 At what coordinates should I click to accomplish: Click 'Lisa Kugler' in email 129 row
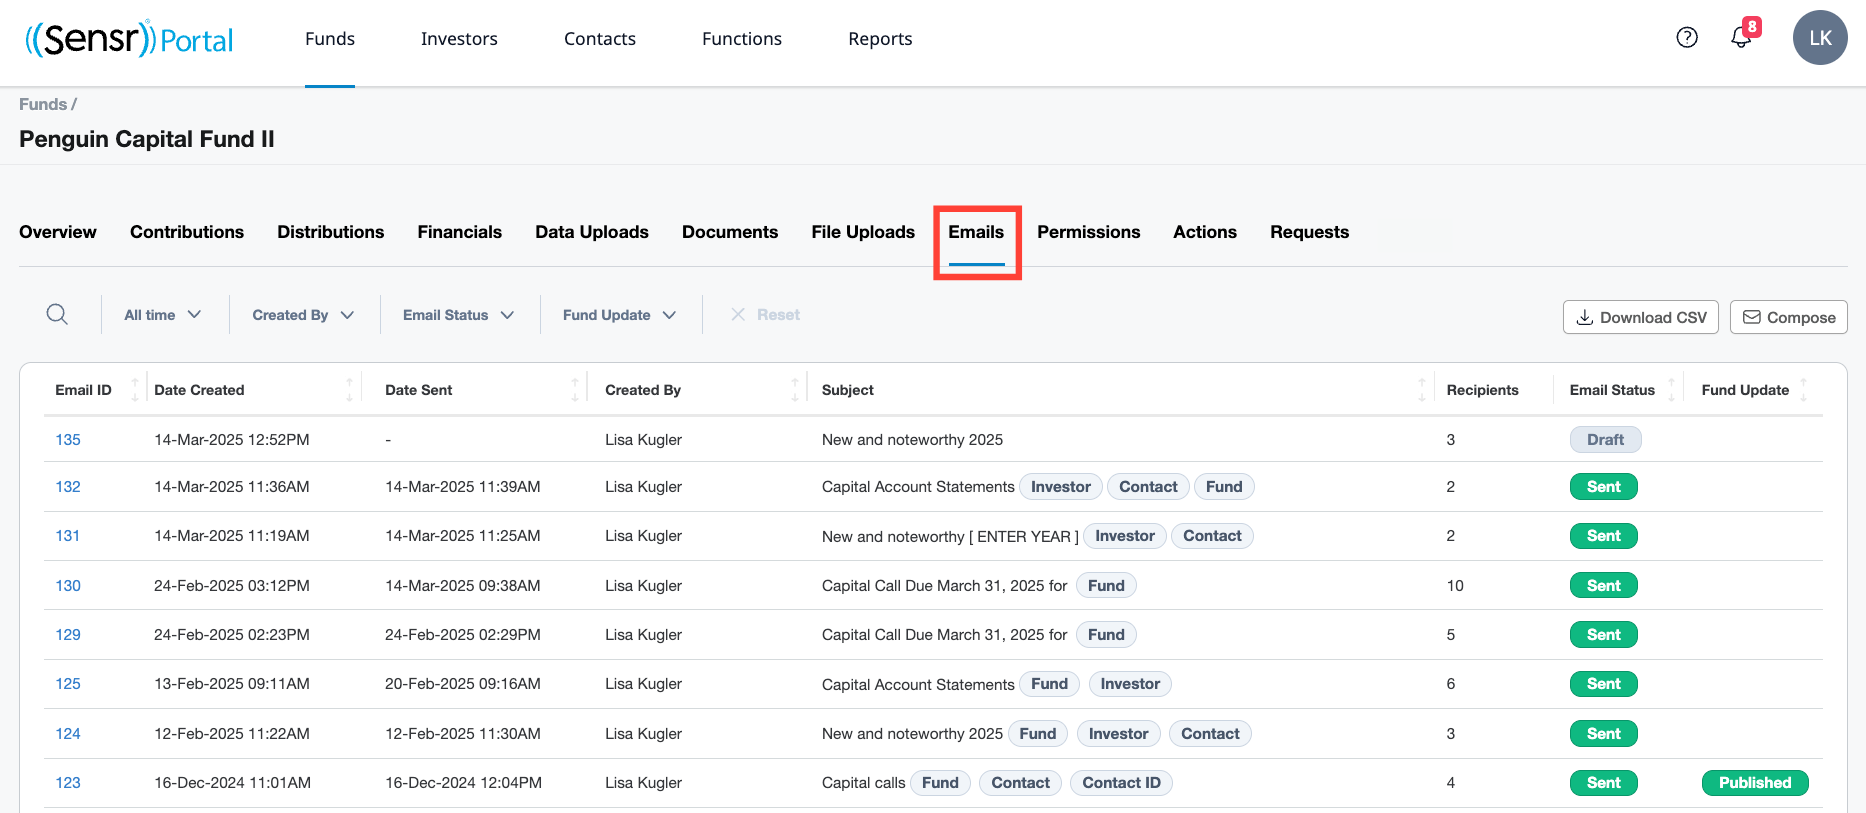tap(643, 635)
